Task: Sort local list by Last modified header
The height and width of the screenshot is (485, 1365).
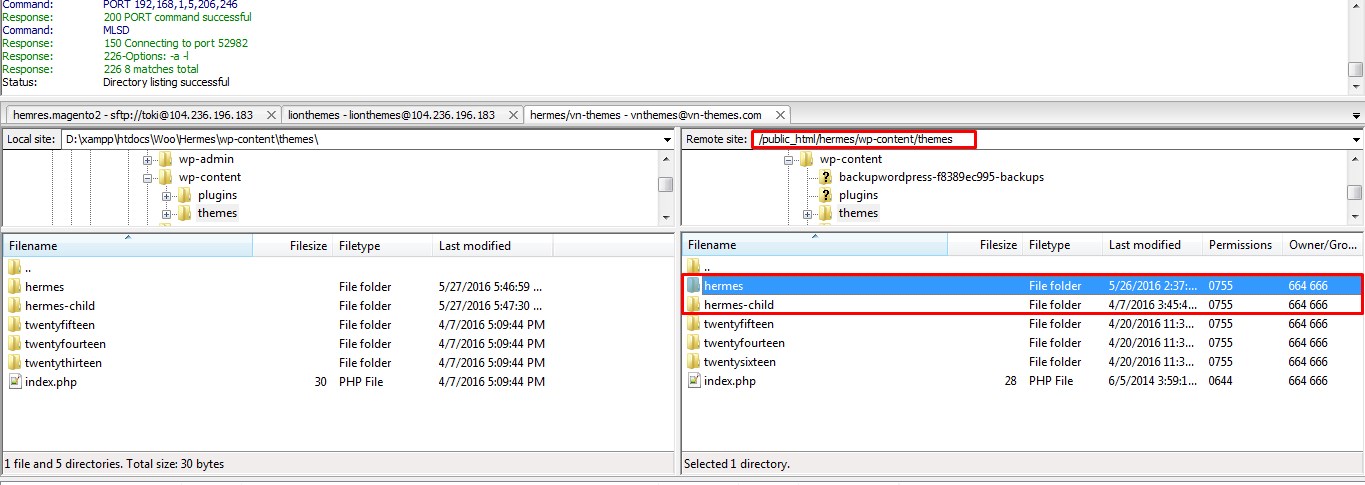Action: (x=493, y=246)
